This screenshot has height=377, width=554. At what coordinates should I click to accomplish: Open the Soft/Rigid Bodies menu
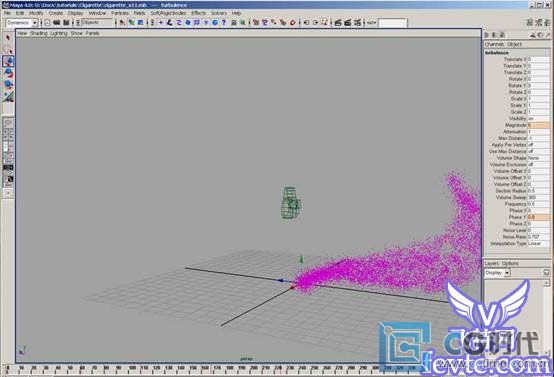168,13
